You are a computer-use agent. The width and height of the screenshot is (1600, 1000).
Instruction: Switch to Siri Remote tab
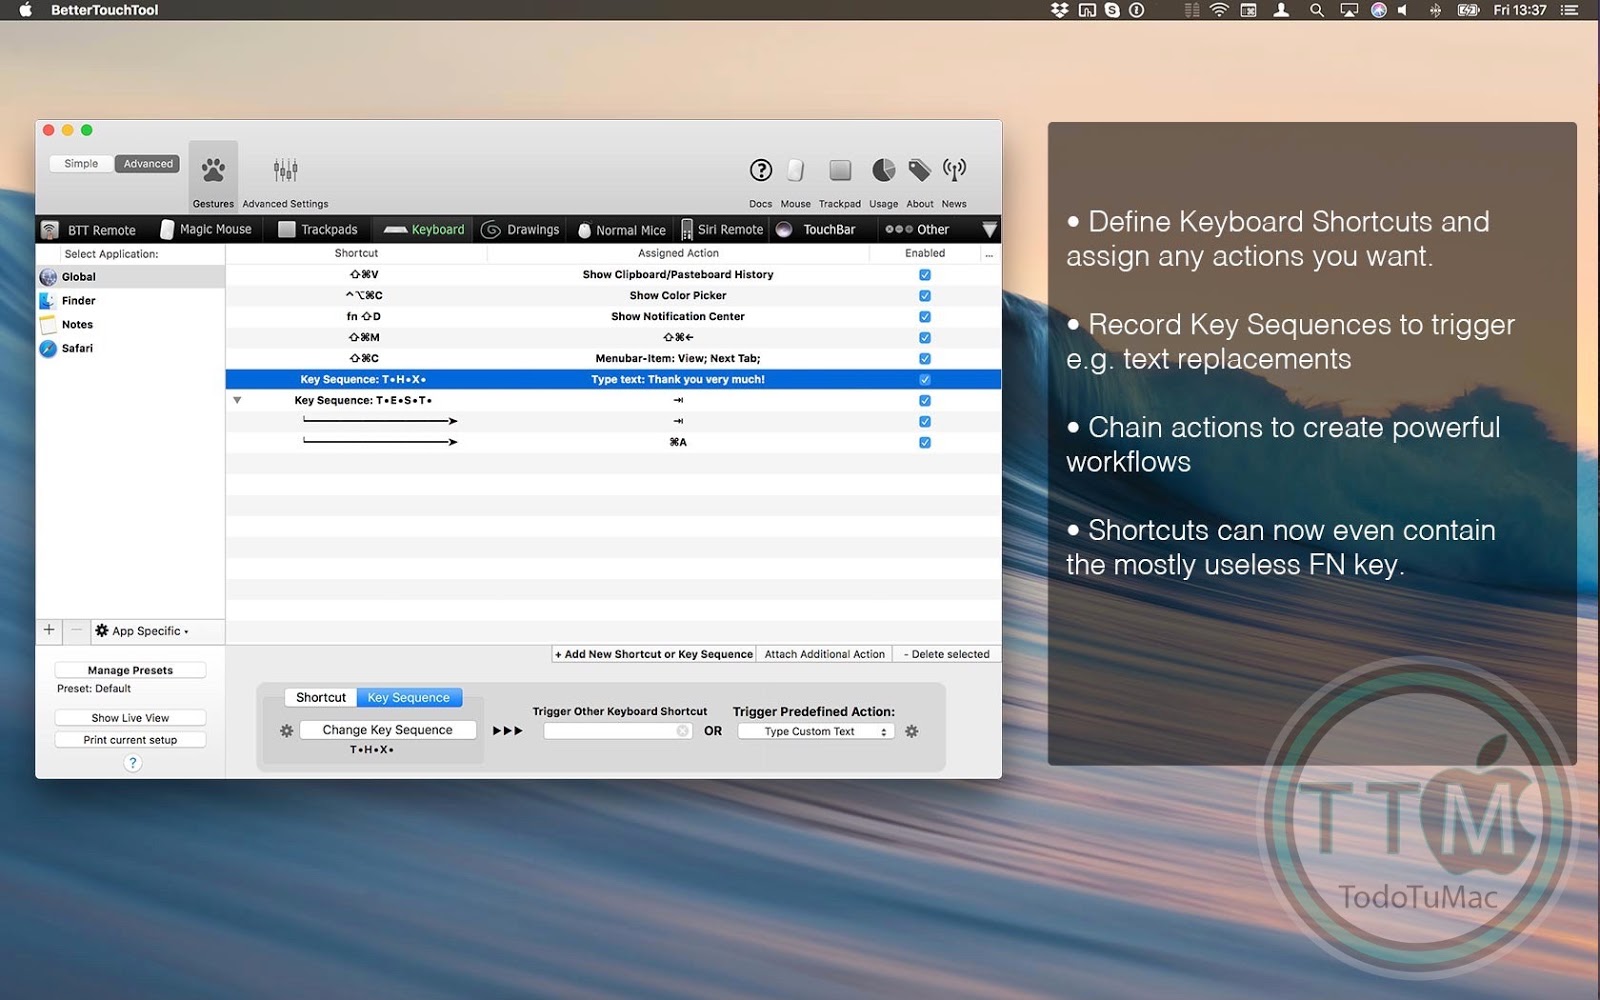coord(722,230)
